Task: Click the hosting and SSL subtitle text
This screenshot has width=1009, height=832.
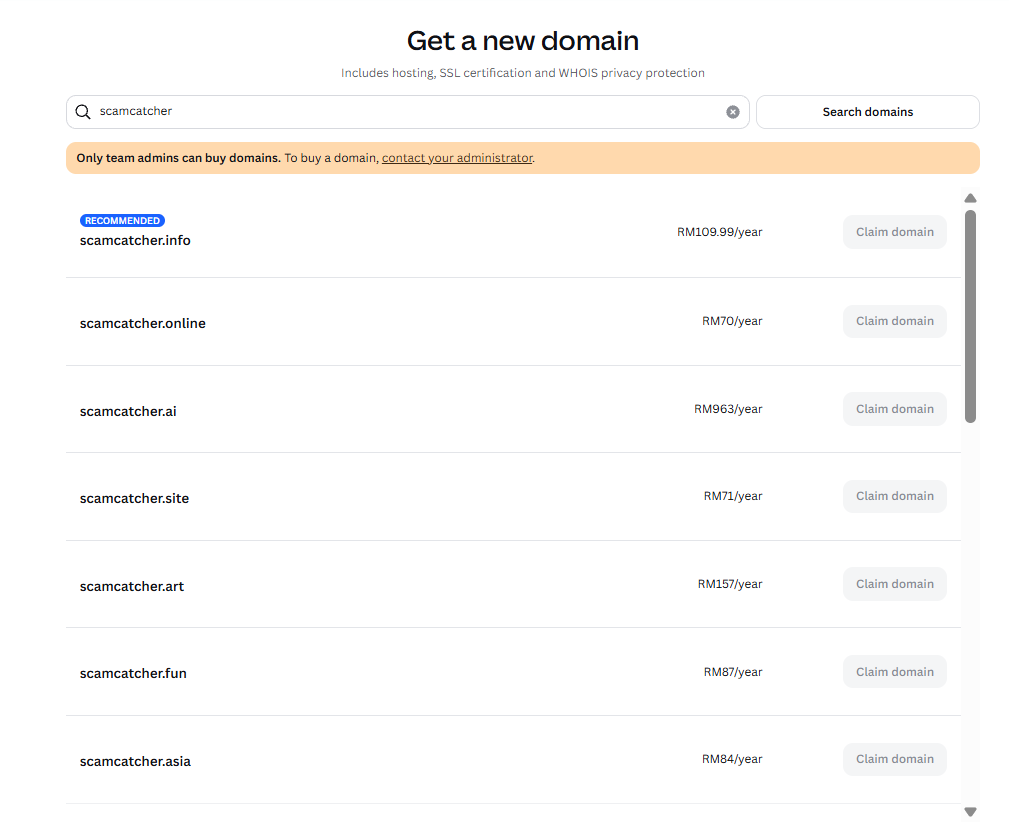Action: [523, 73]
